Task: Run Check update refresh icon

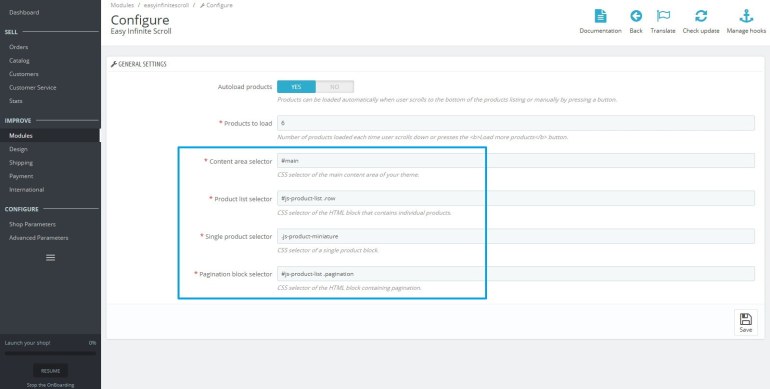Action: tap(701, 16)
